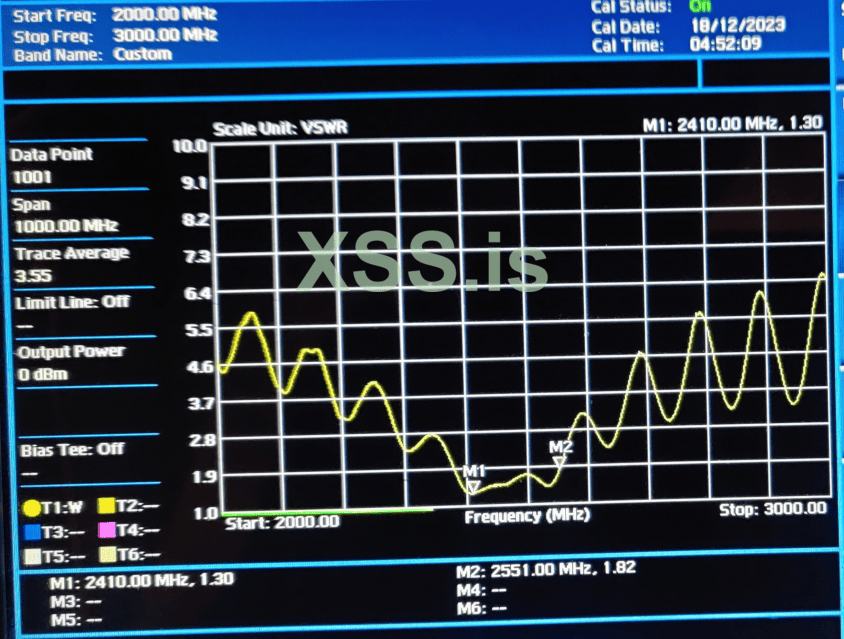Click the 10.0 y-axis scale value
The image size is (844, 639).
coord(189,146)
